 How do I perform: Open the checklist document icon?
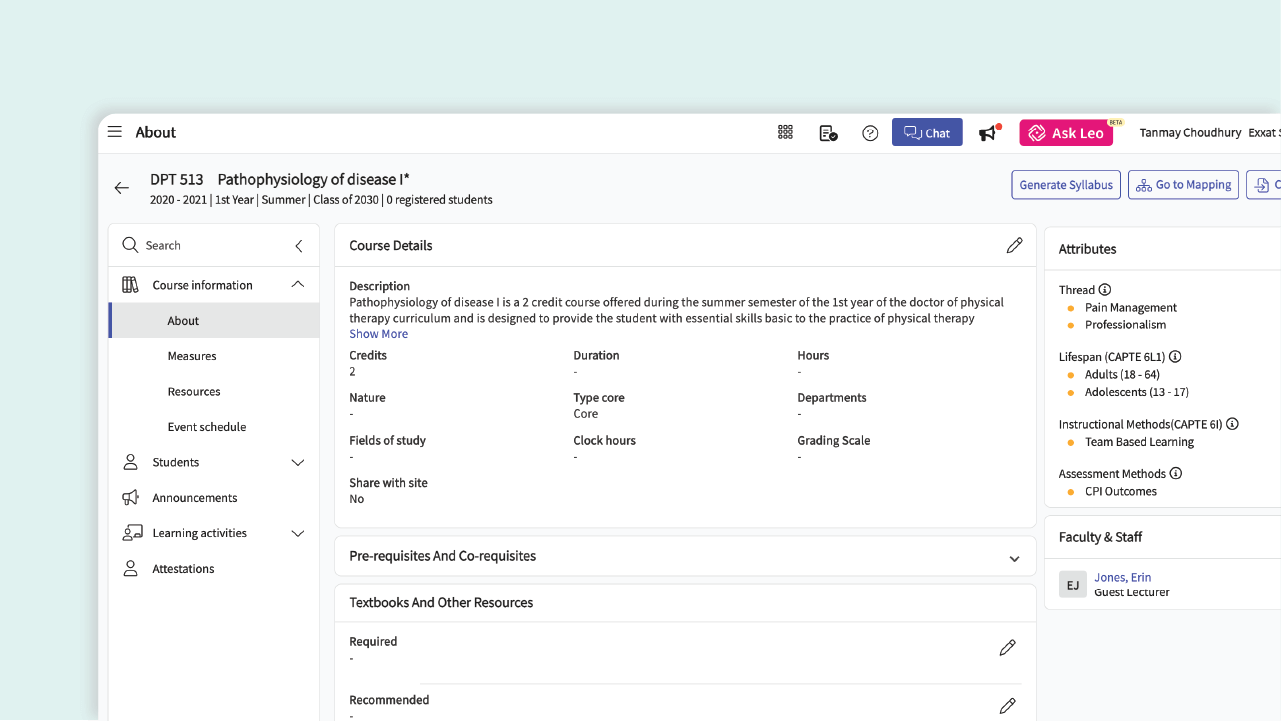(828, 132)
